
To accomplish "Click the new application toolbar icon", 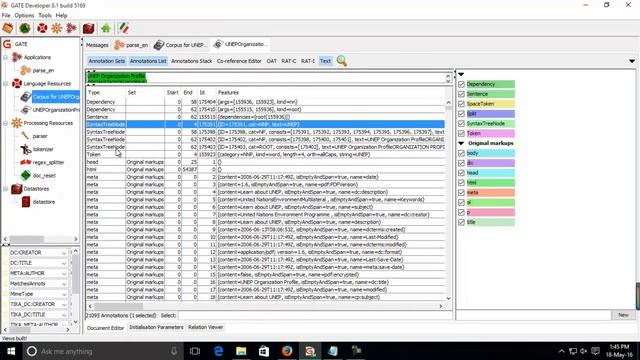I will (x=71, y=28).
